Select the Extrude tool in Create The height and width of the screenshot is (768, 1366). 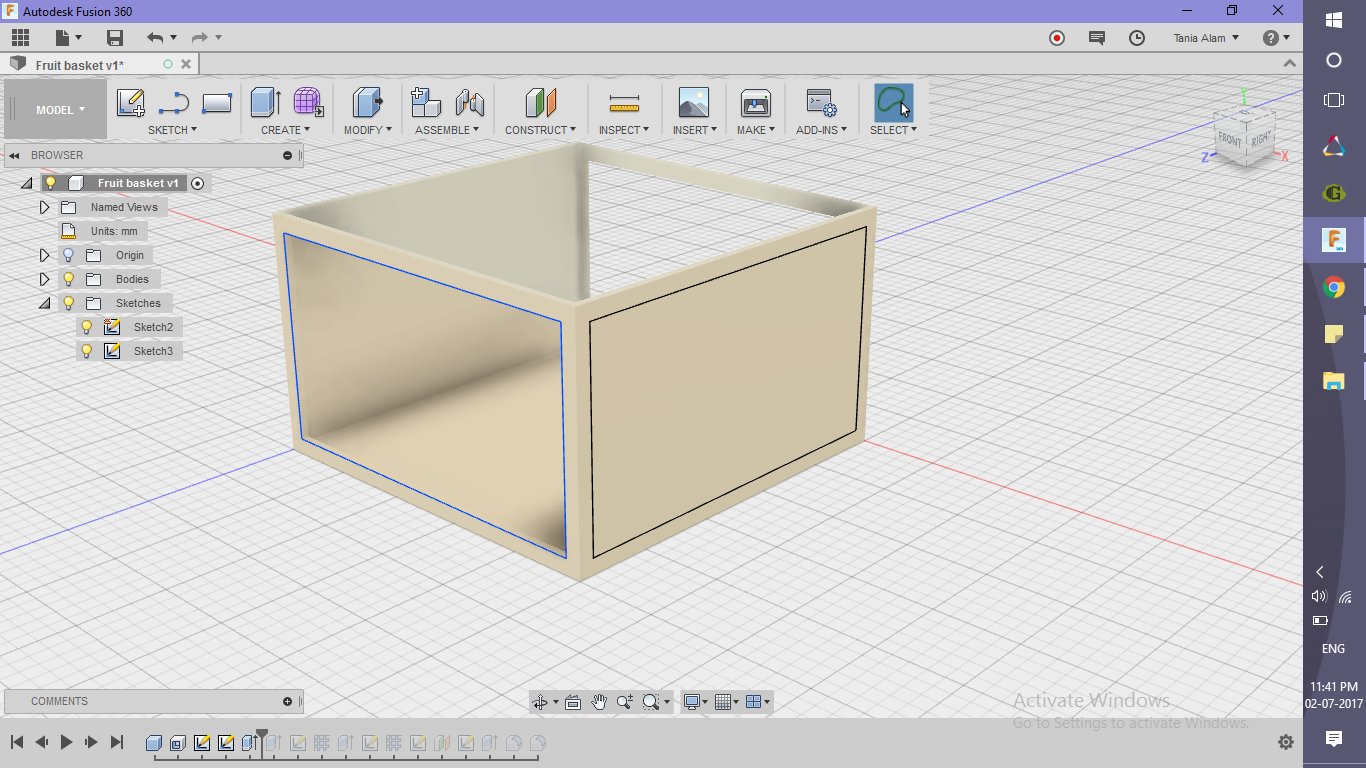(265, 102)
